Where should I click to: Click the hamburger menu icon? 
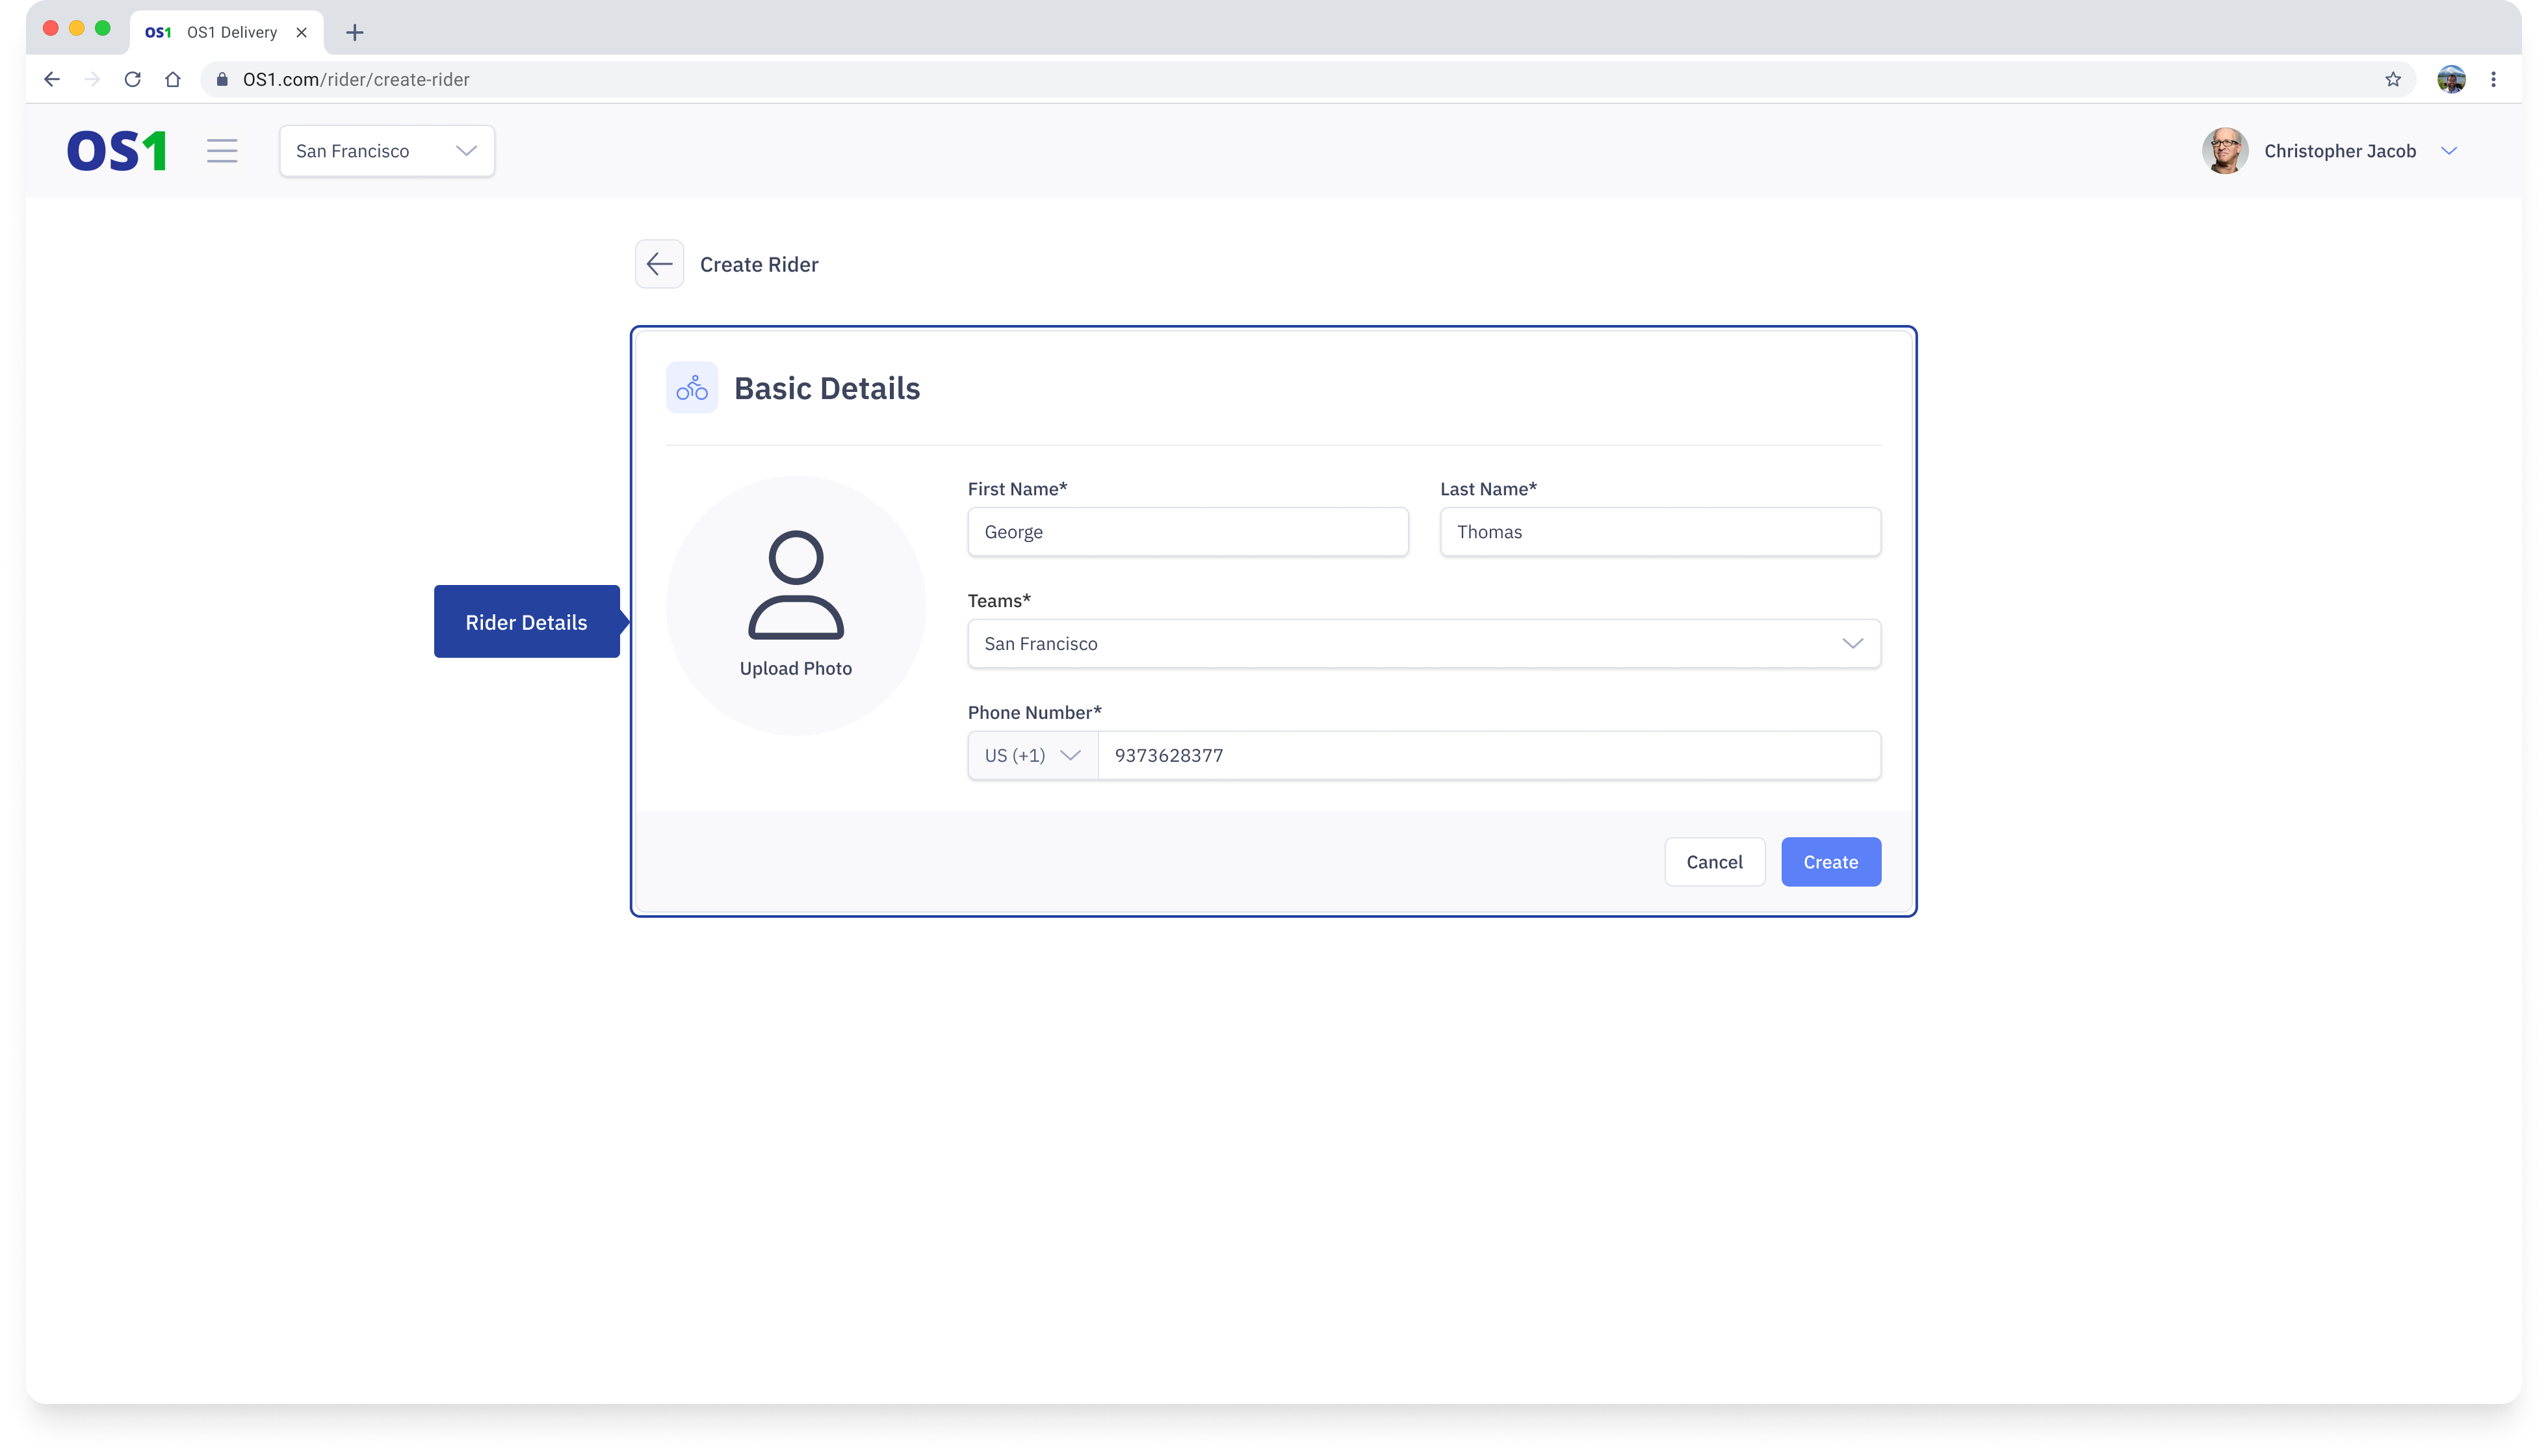(222, 151)
